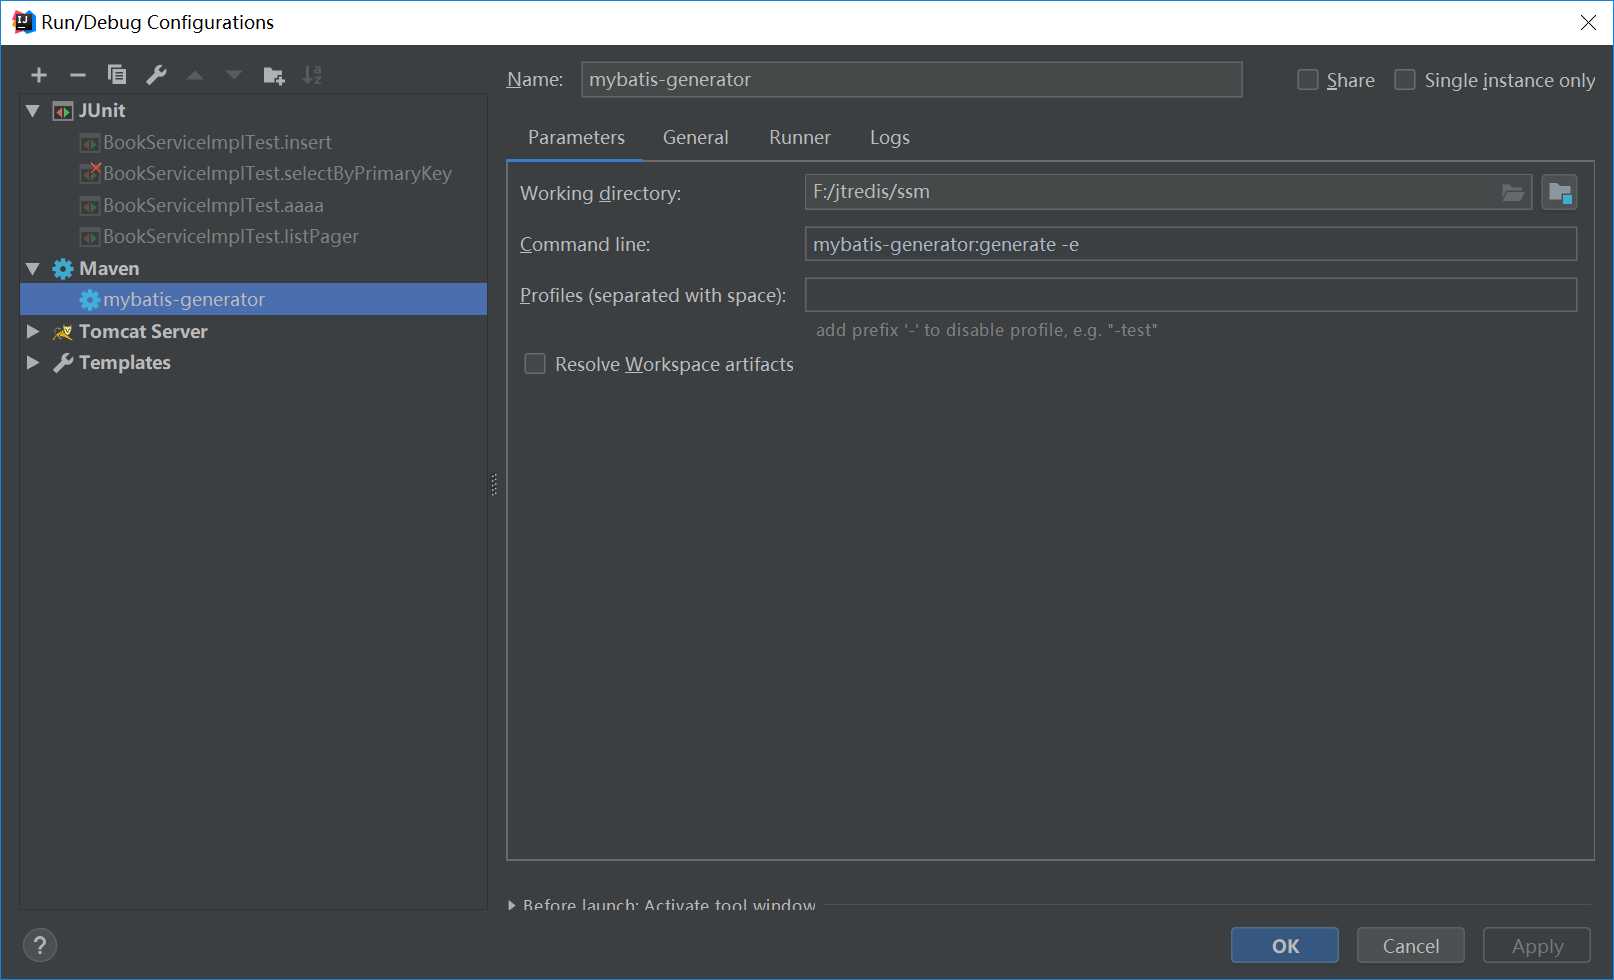
Task: Create new folder icon in toolbar
Action: [x=273, y=75]
